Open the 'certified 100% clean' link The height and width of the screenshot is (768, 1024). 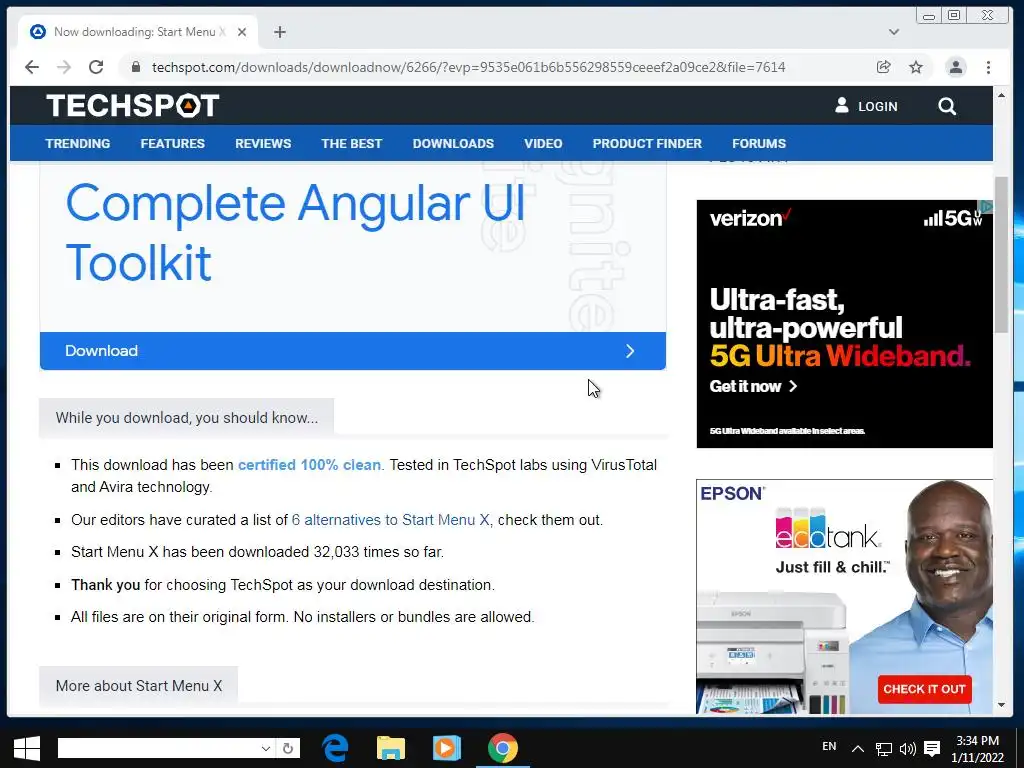point(310,465)
